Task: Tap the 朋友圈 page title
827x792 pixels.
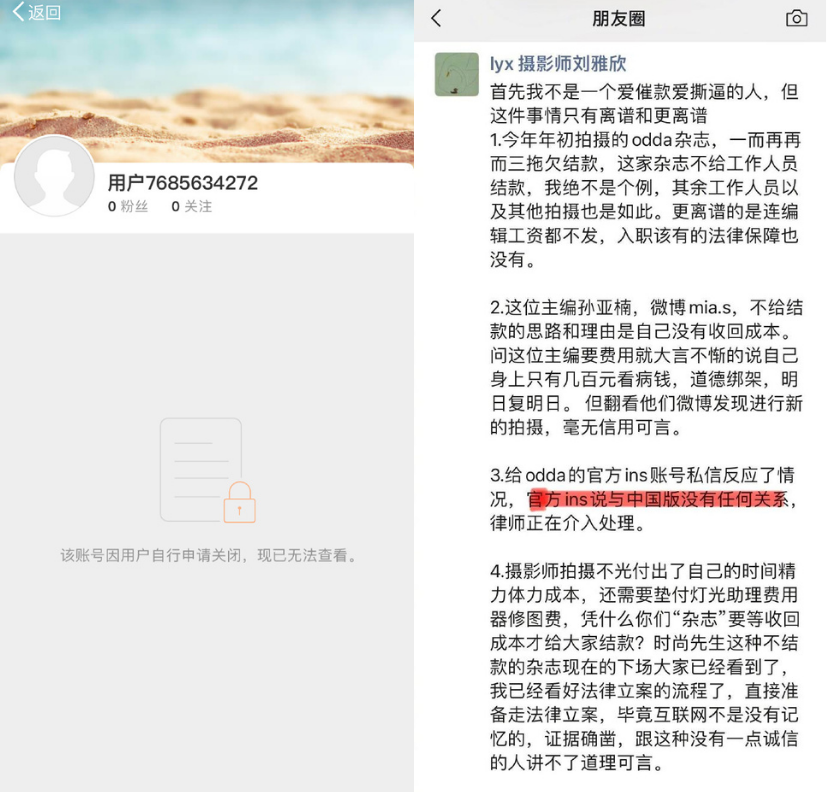Action: (619, 18)
